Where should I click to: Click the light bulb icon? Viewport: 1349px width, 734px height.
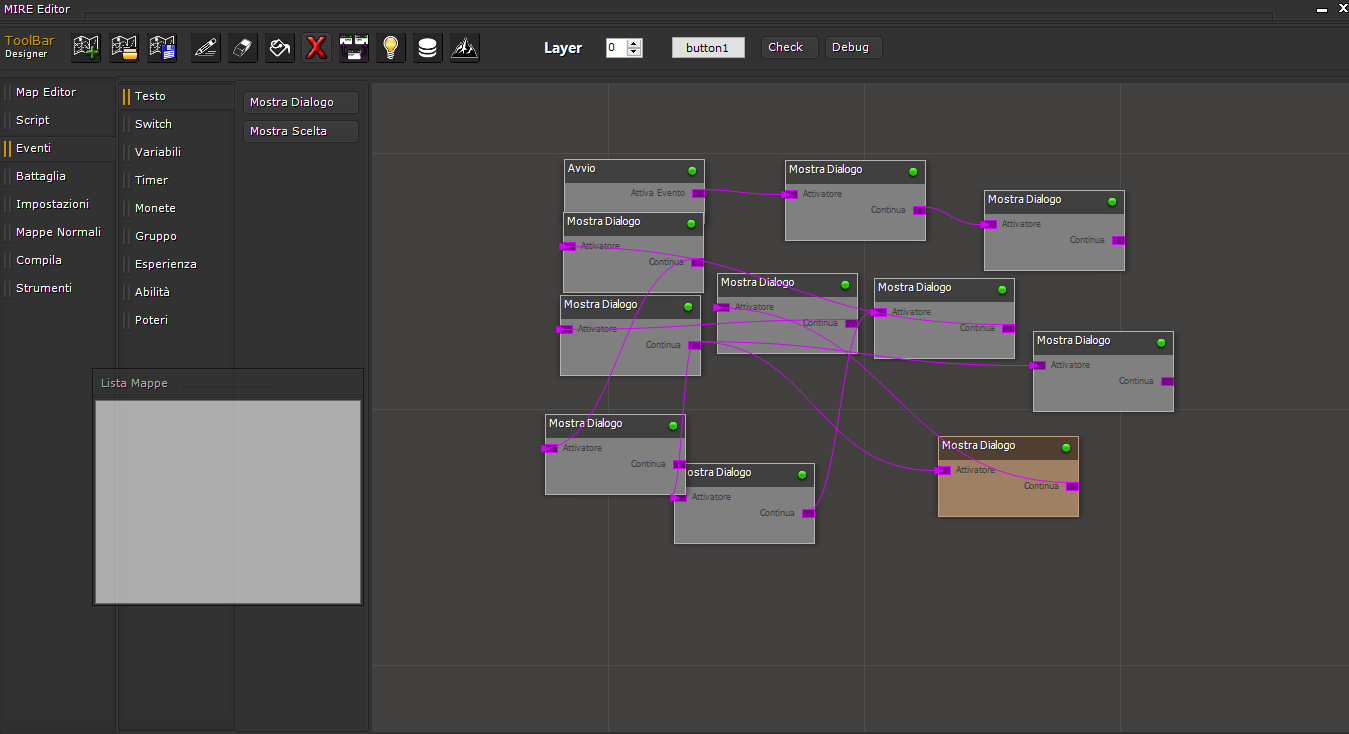[391, 47]
